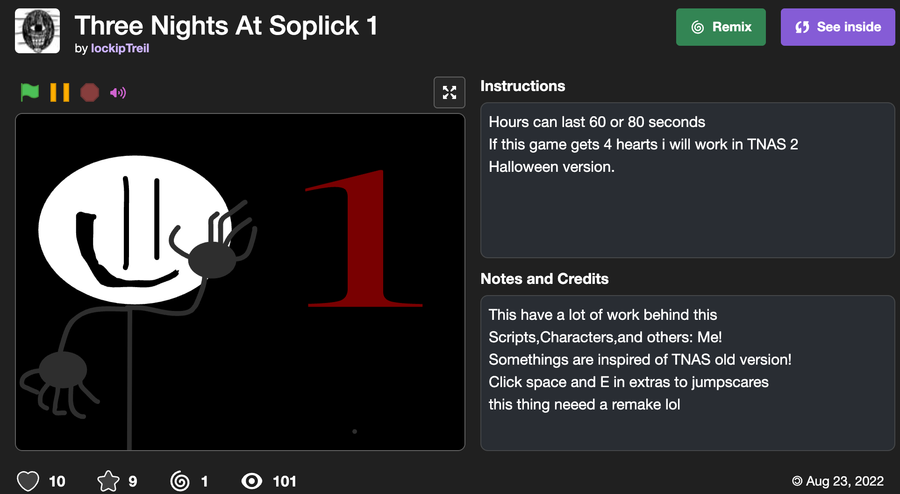Image resolution: width=900 pixels, height=494 pixels.
Task: Stop the project with the red stop sign
Action: click(90, 92)
